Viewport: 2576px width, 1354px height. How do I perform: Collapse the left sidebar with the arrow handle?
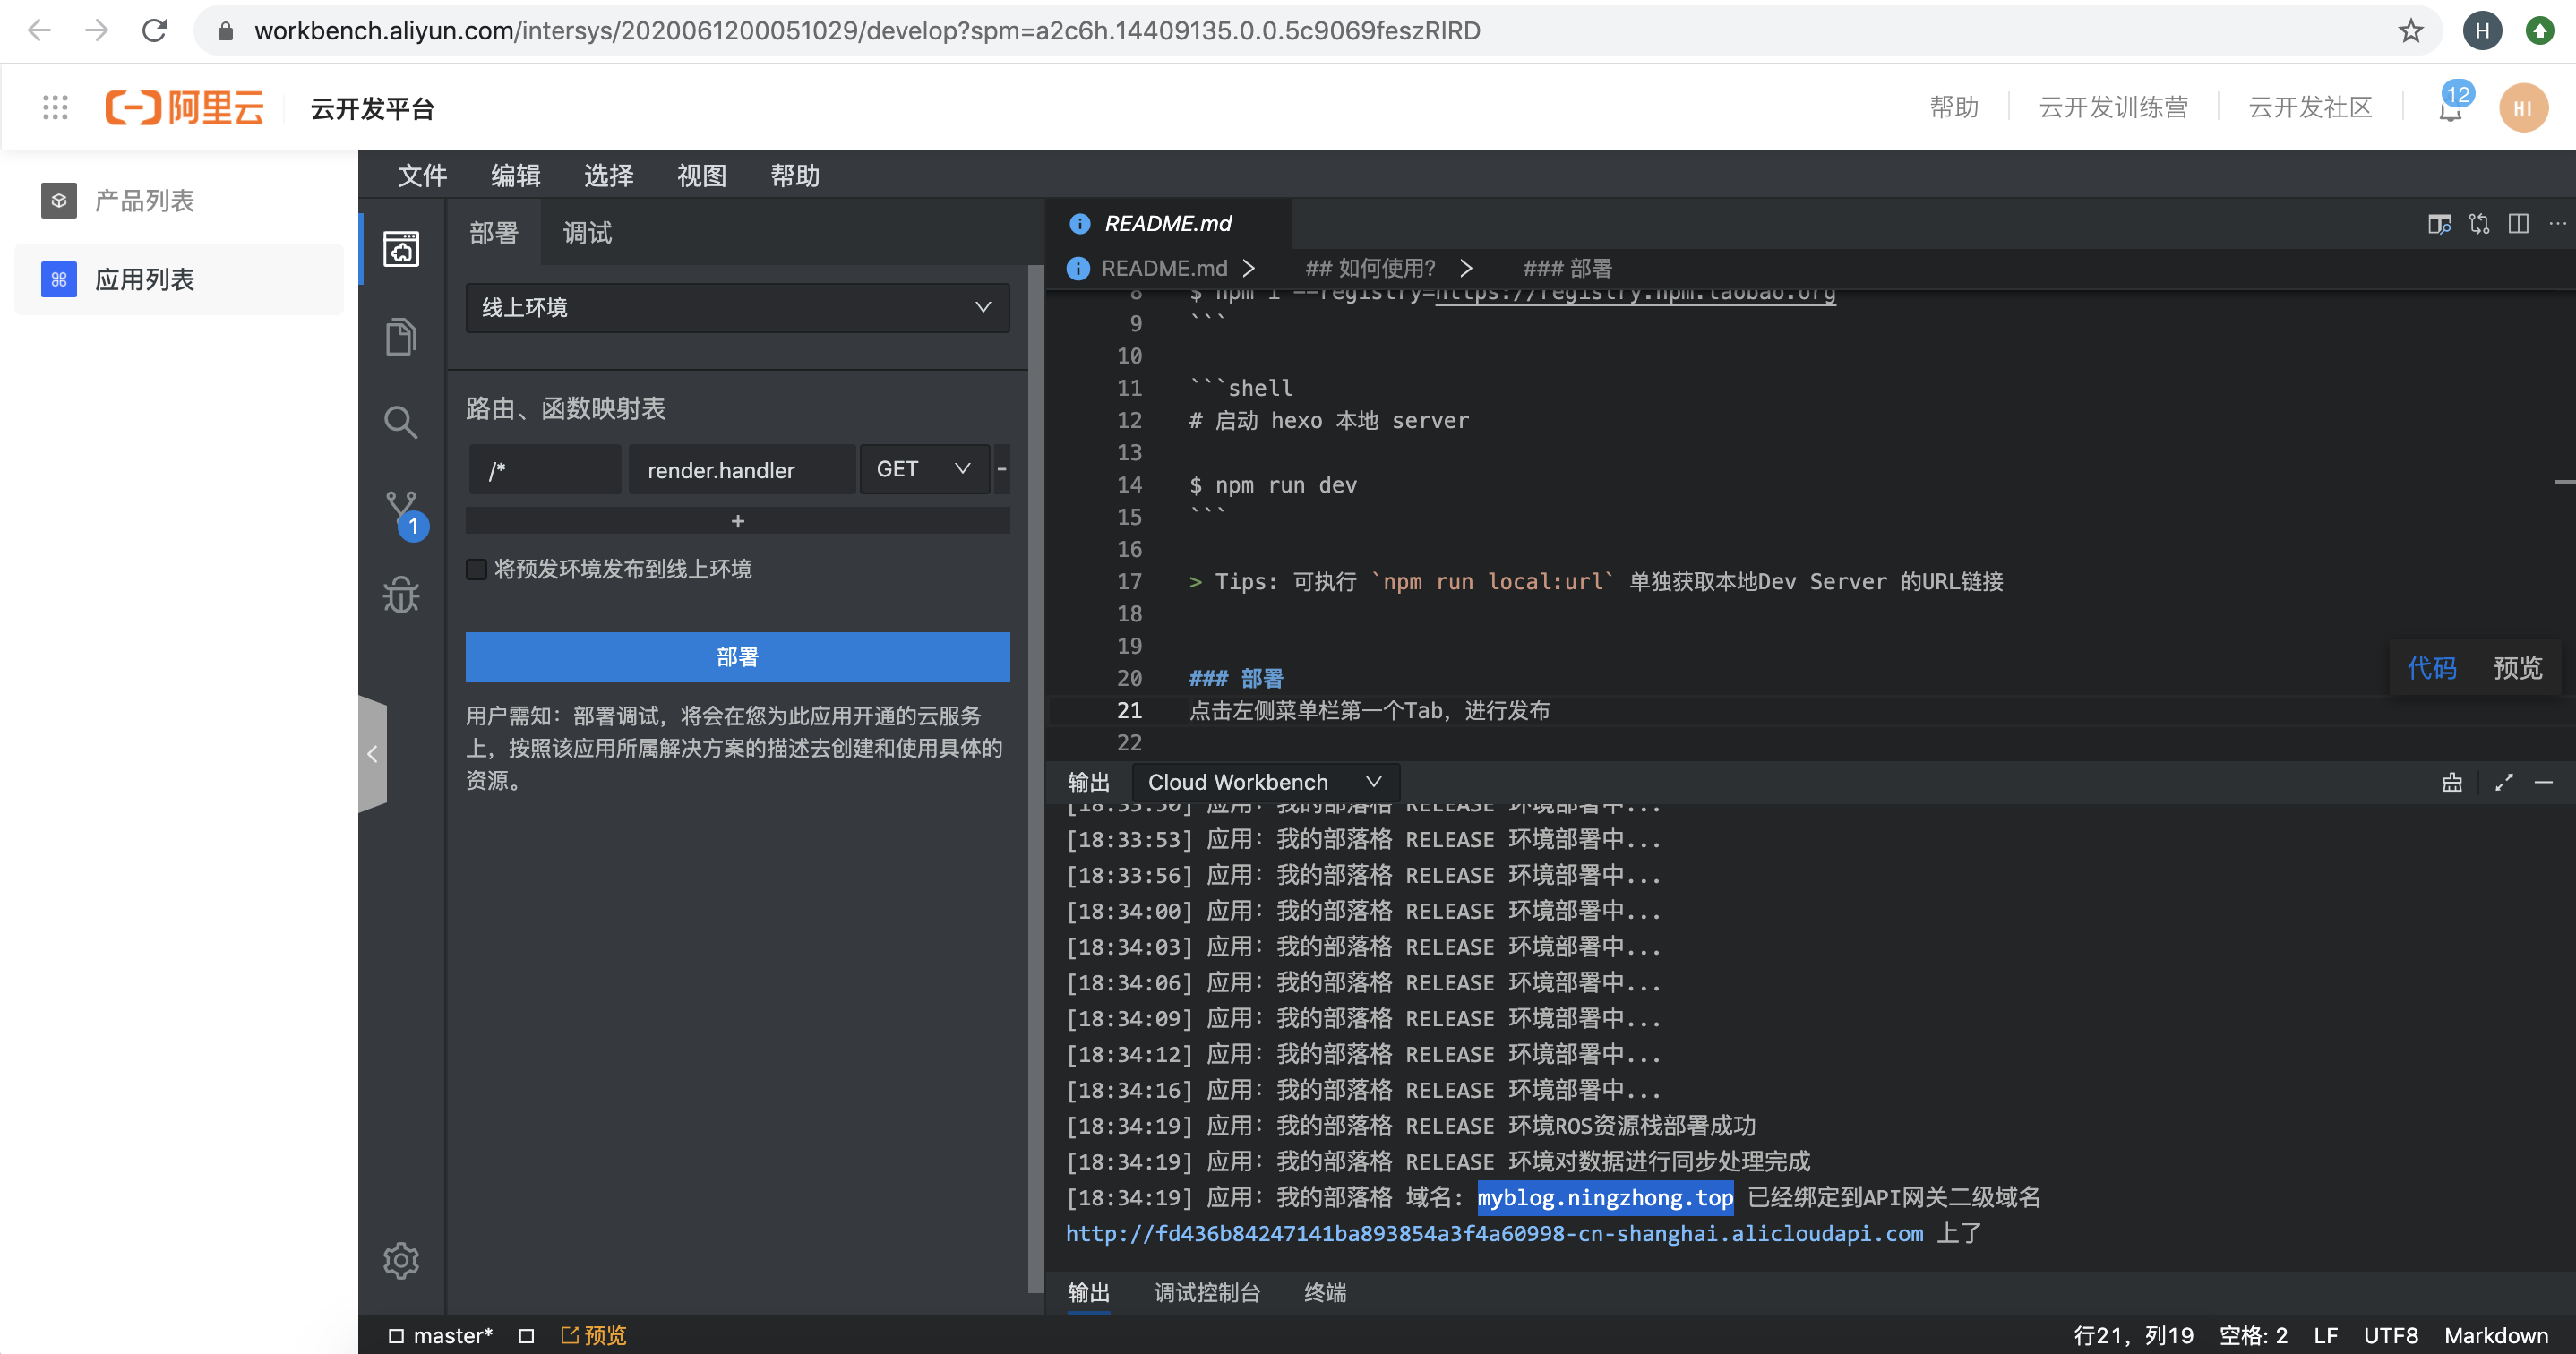click(372, 753)
